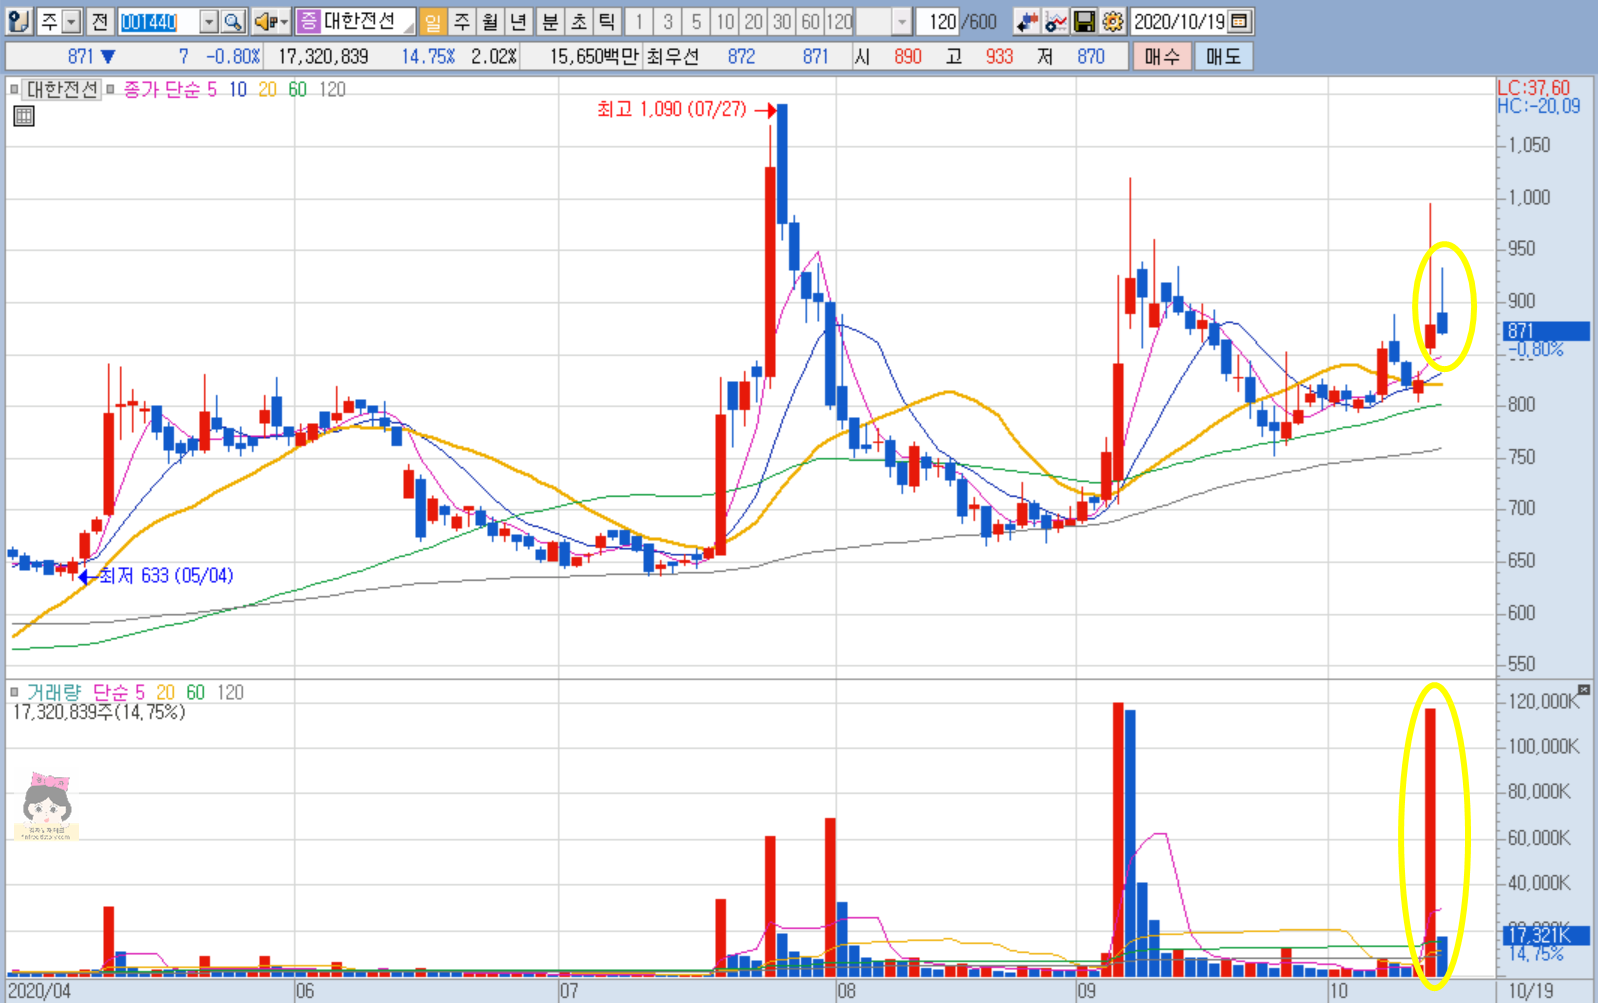Open the data table grid icon
1598x1003 pixels.
coord(24,116)
